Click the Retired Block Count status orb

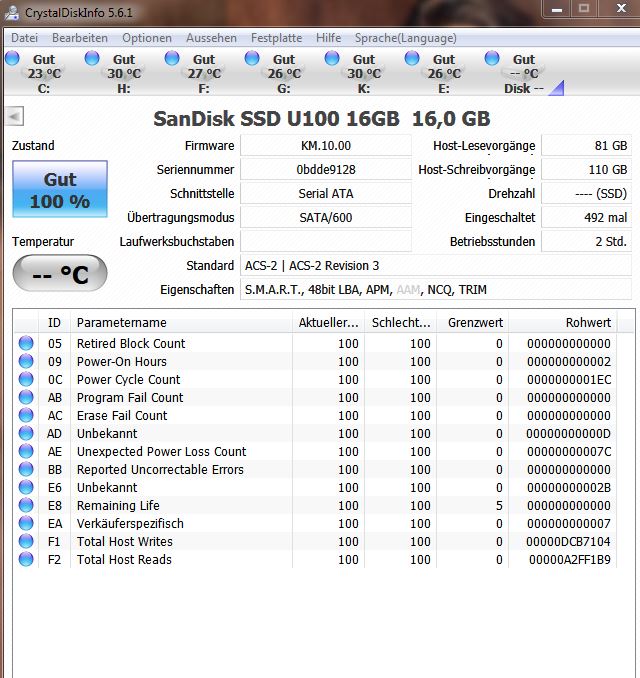26,343
